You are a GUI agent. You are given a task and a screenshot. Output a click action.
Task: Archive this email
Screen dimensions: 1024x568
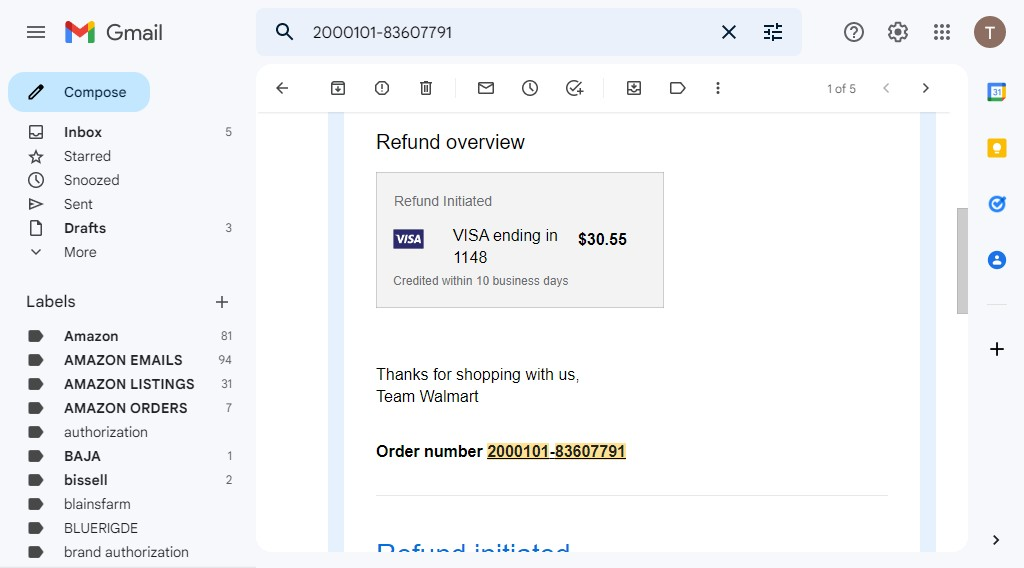pos(338,88)
